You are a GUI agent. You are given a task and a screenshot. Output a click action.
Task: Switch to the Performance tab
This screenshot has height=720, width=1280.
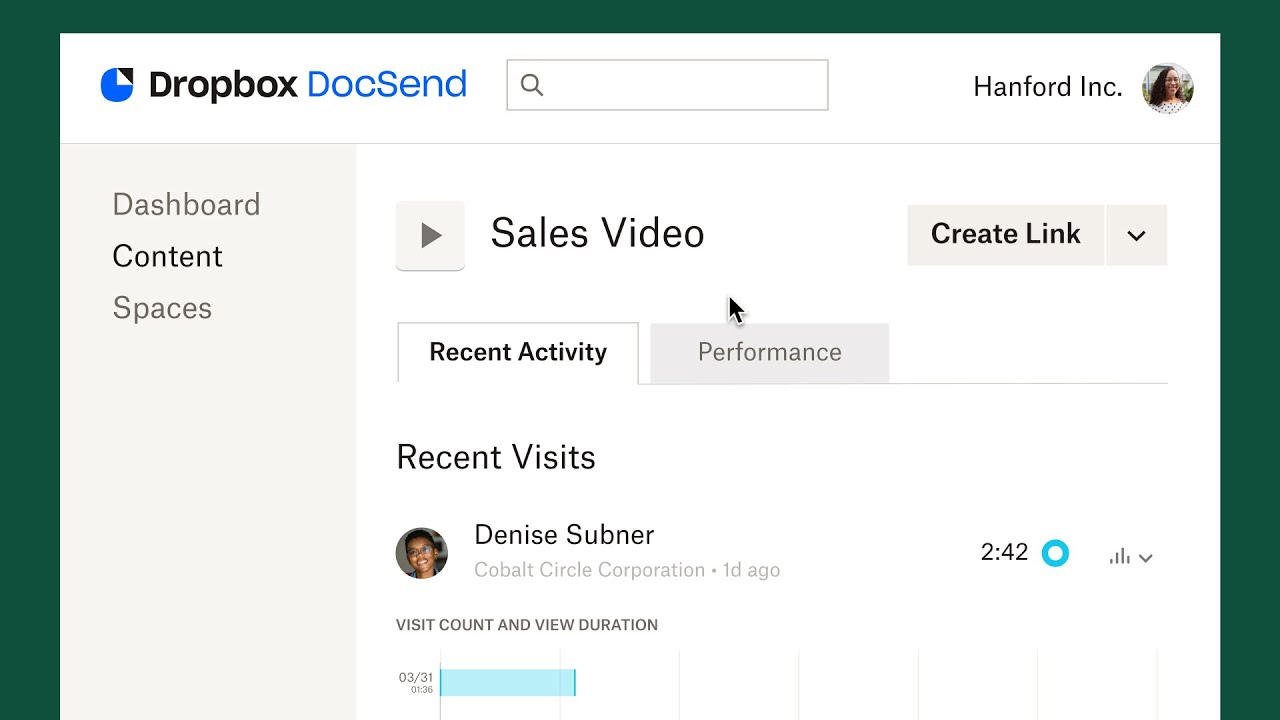769,352
